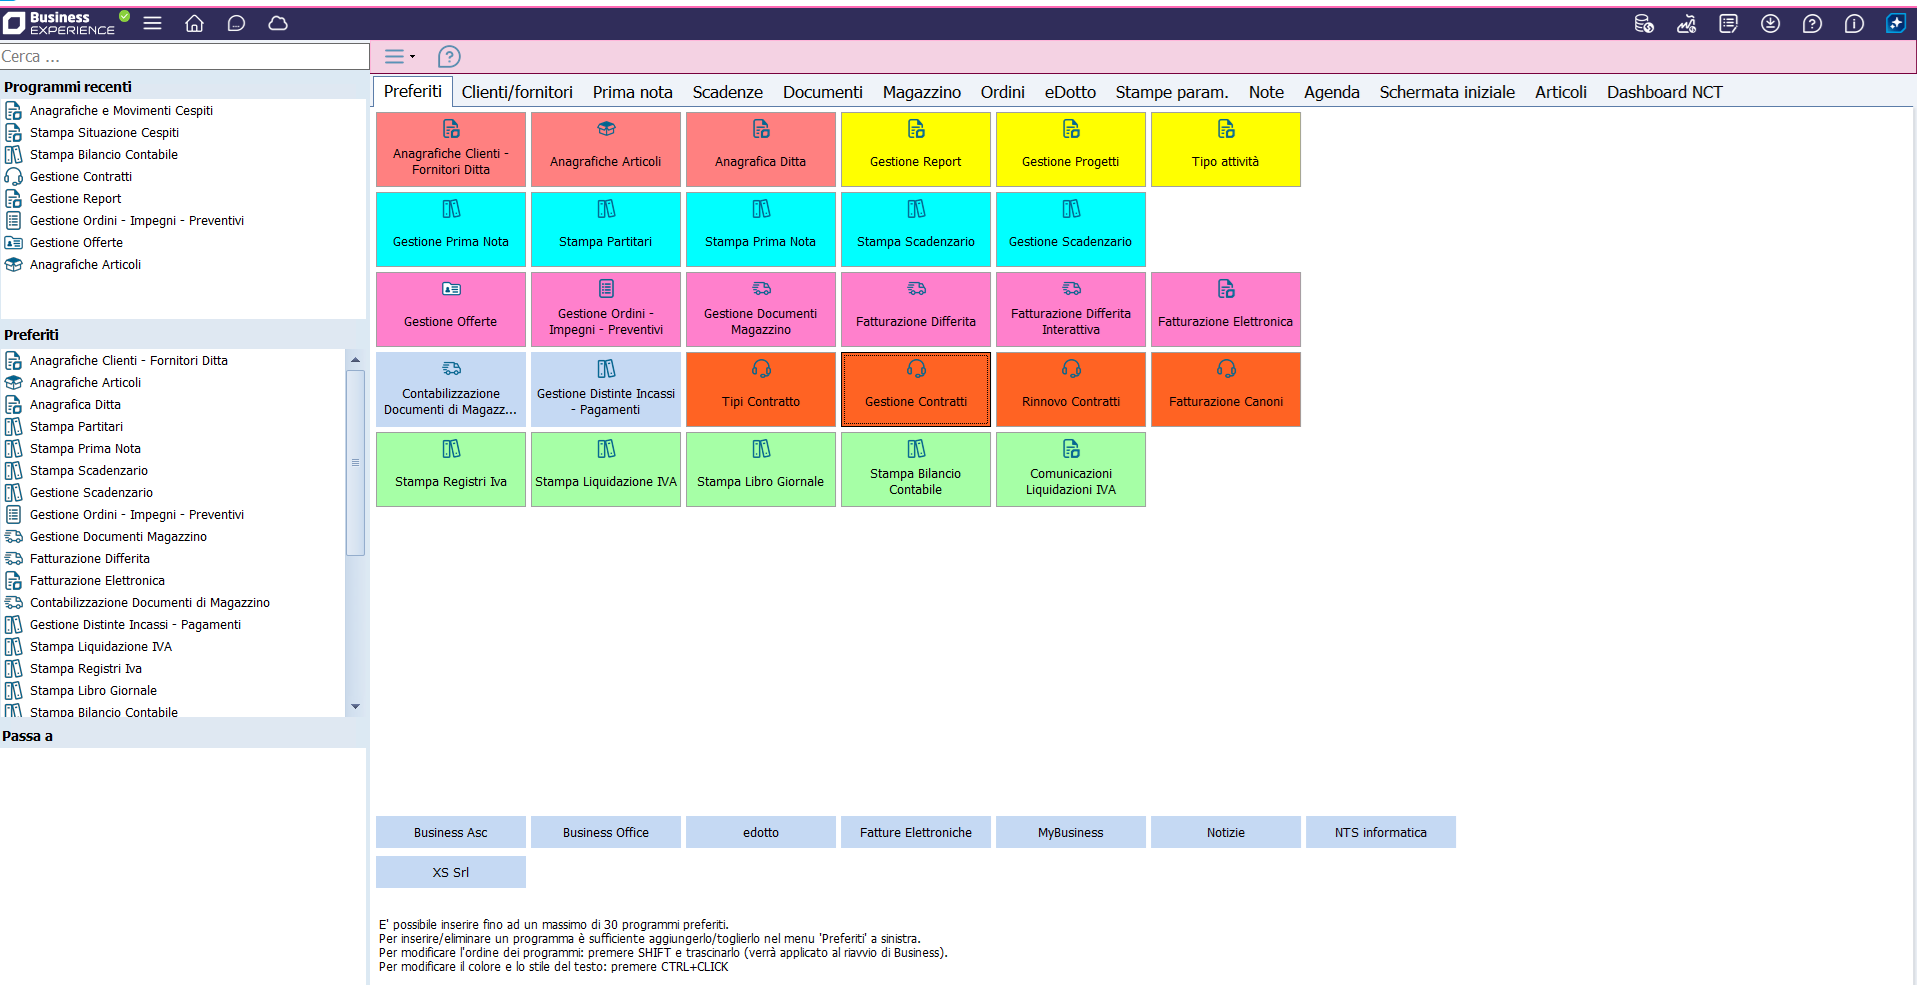Viewport: 1917px width, 985px height.
Task: Open the AI sparkle assistant icon
Action: [x=1895, y=24]
